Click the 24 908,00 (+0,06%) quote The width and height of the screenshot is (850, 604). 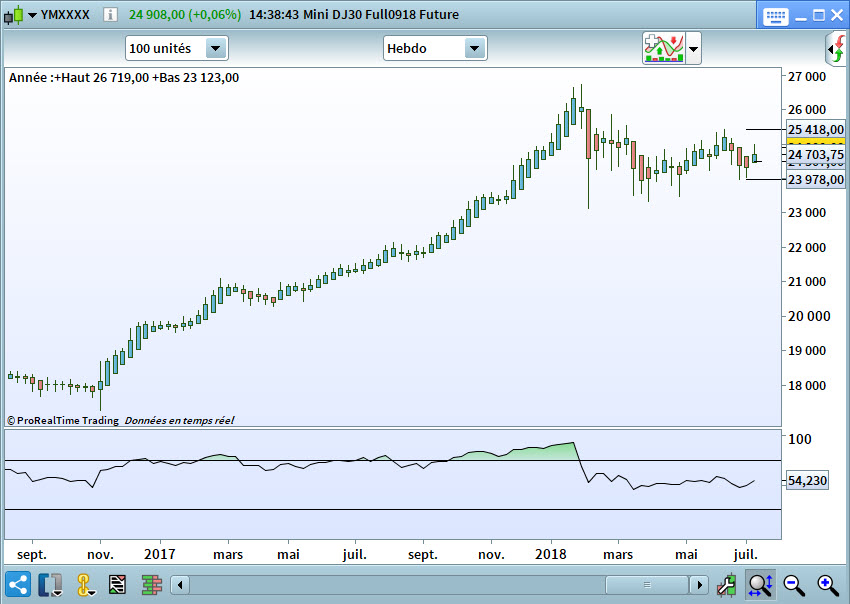185,15
